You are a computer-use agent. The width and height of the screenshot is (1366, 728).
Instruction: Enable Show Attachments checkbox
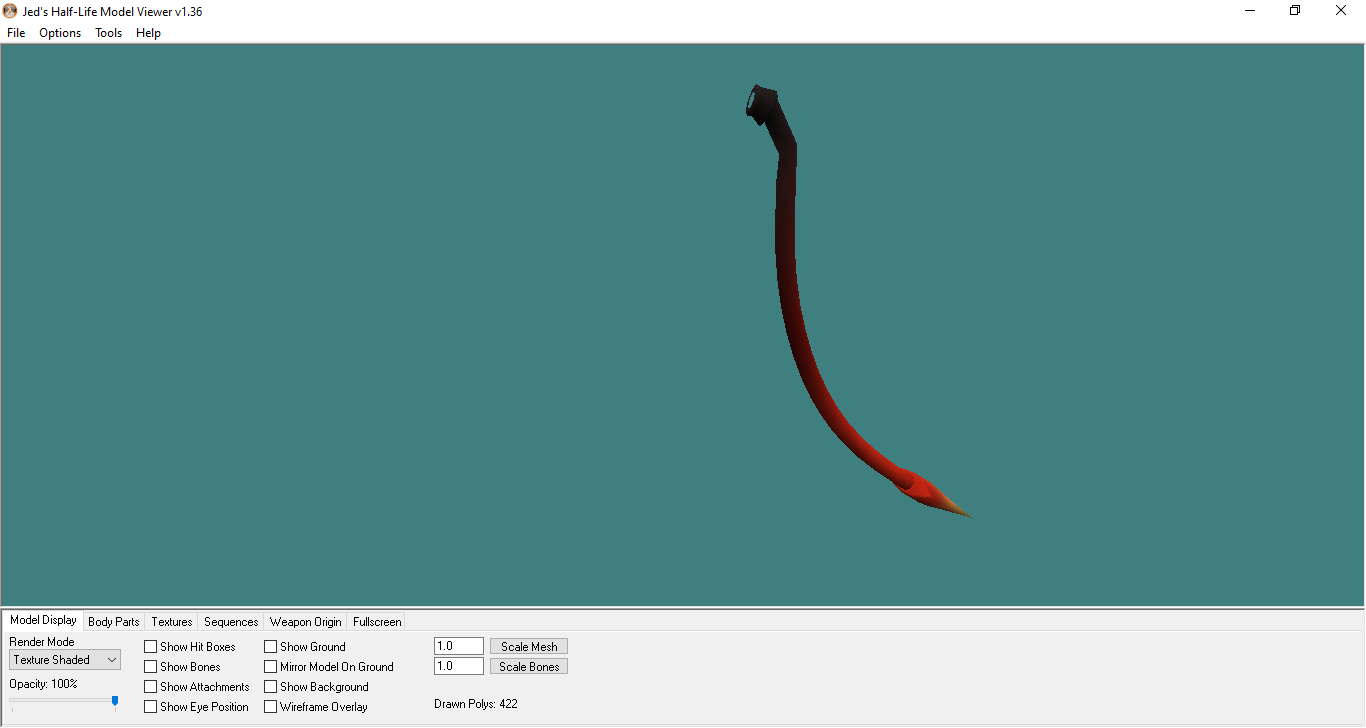151,687
